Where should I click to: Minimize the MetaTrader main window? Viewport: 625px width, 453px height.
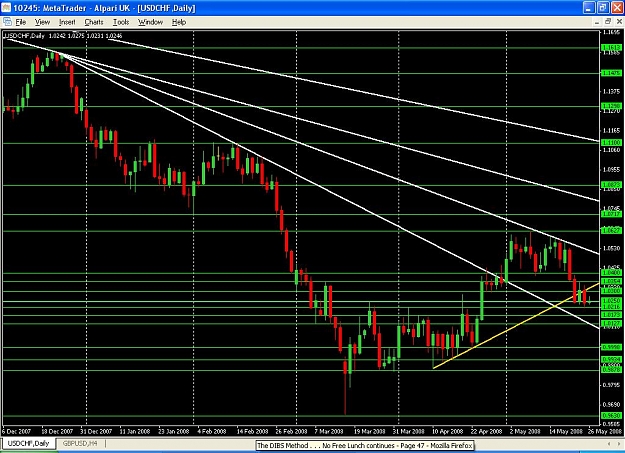[x=589, y=8]
